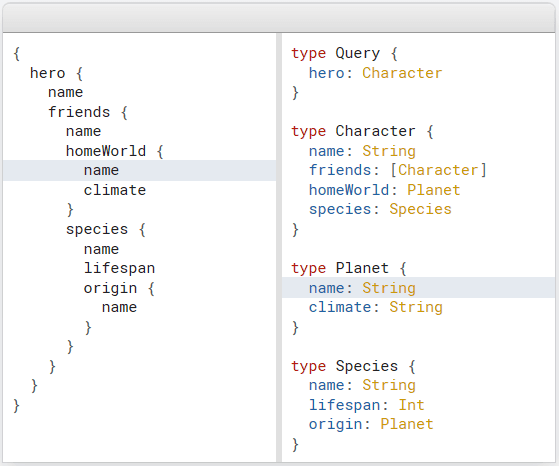This screenshot has height=466, width=559.
Task: Click lifespan field in the query
Action: click(119, 268)
